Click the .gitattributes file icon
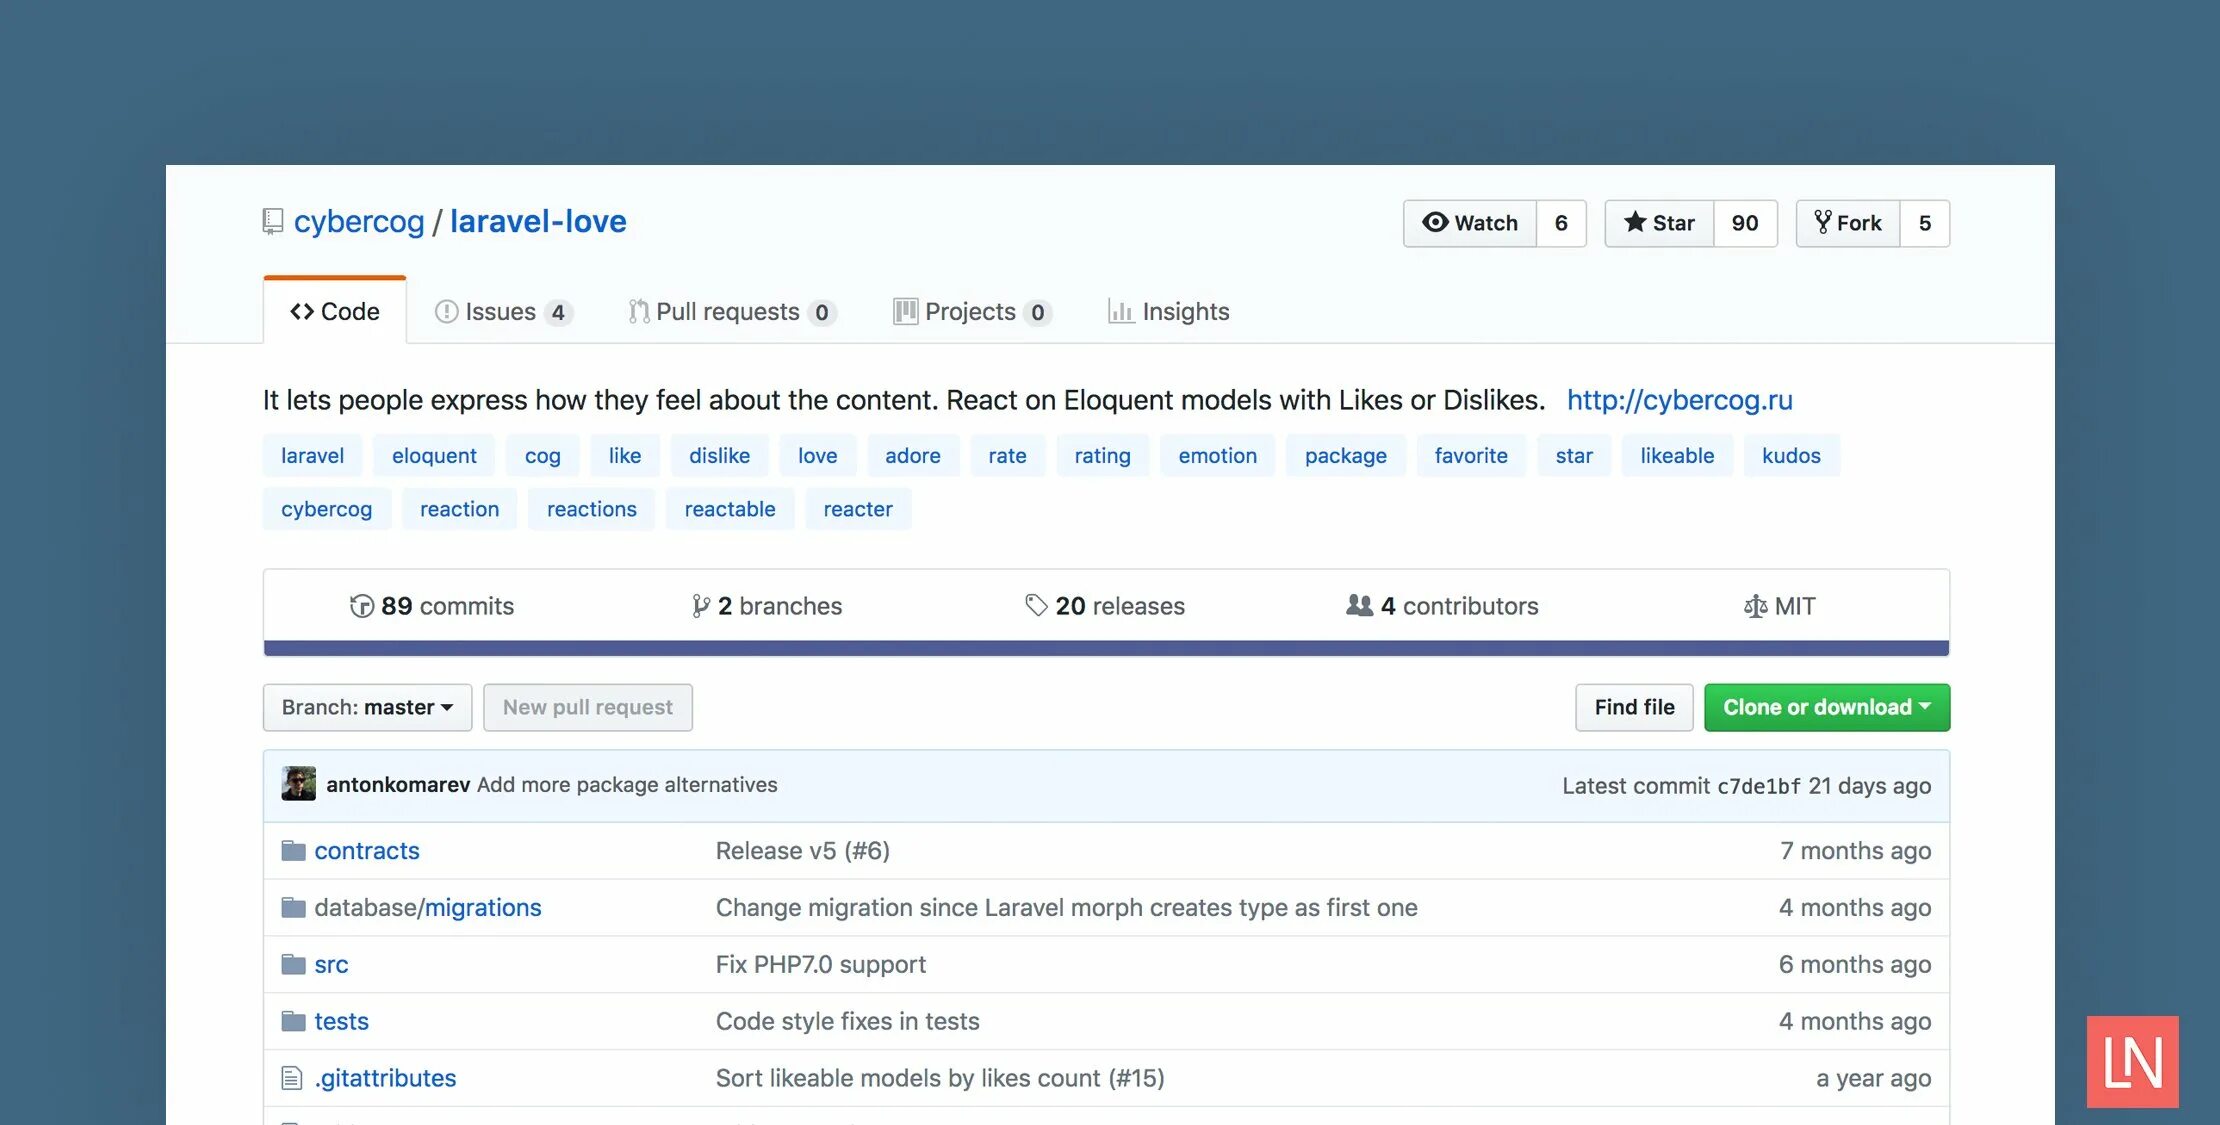2220x1125 pixels. pyautogui.click(x=292, y=1078)
